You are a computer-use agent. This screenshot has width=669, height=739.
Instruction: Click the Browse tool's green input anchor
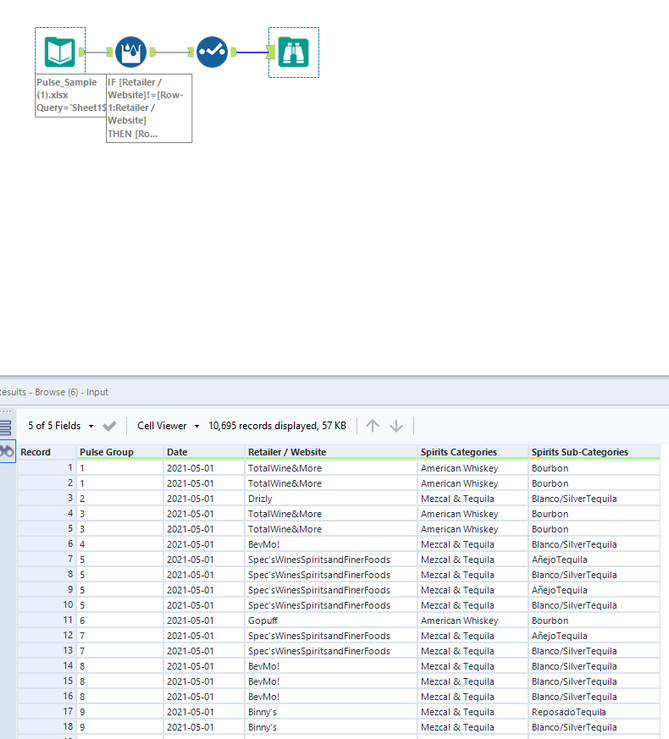[x=271, y=52]
